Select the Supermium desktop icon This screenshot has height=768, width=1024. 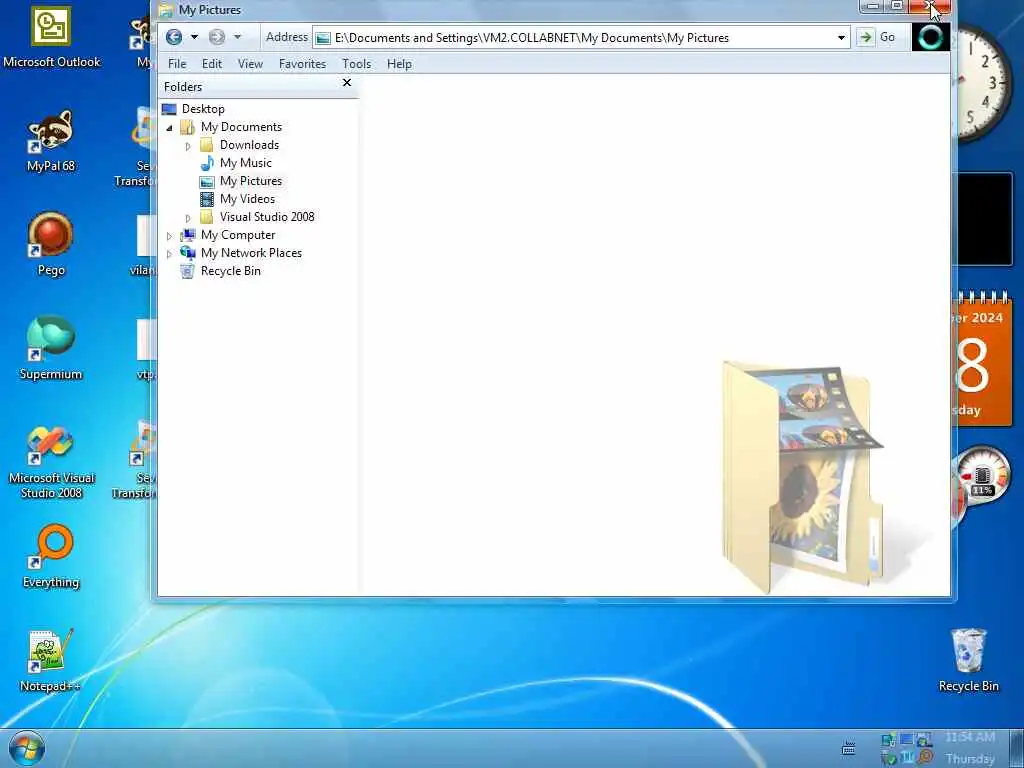pyautogui.click(x=51, y=348)
